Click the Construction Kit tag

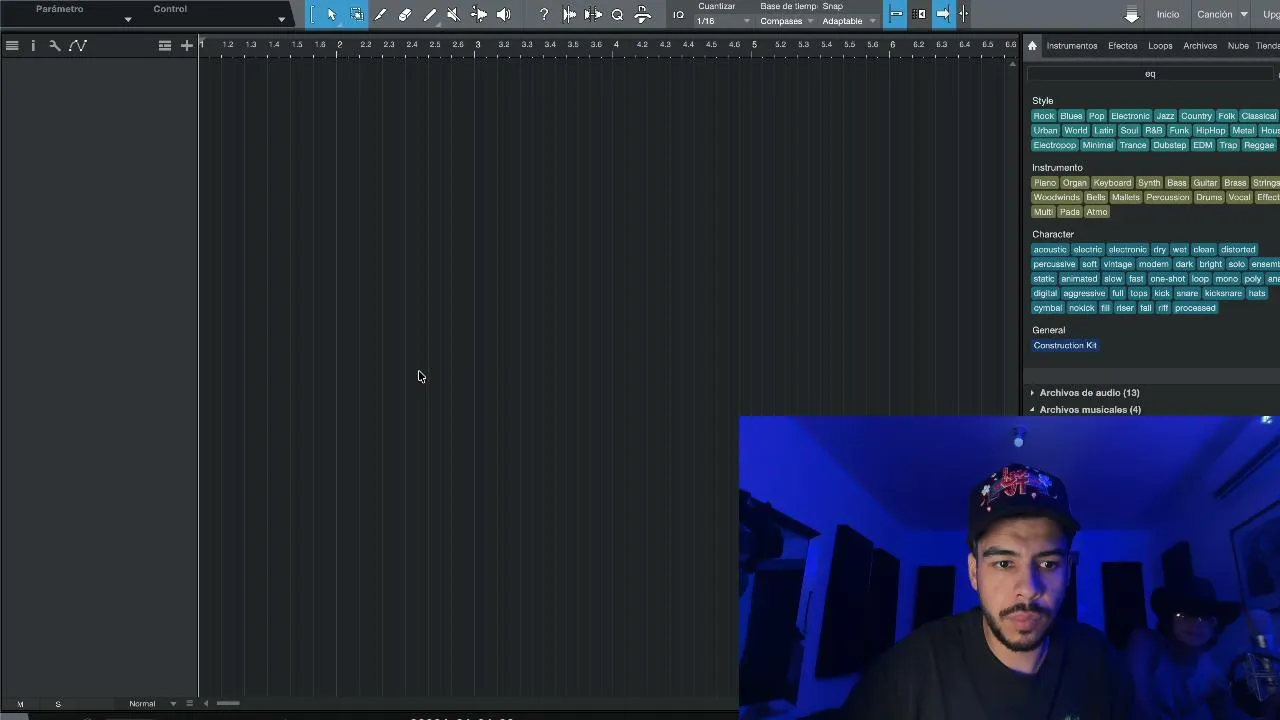click(x=1065, y=346)
